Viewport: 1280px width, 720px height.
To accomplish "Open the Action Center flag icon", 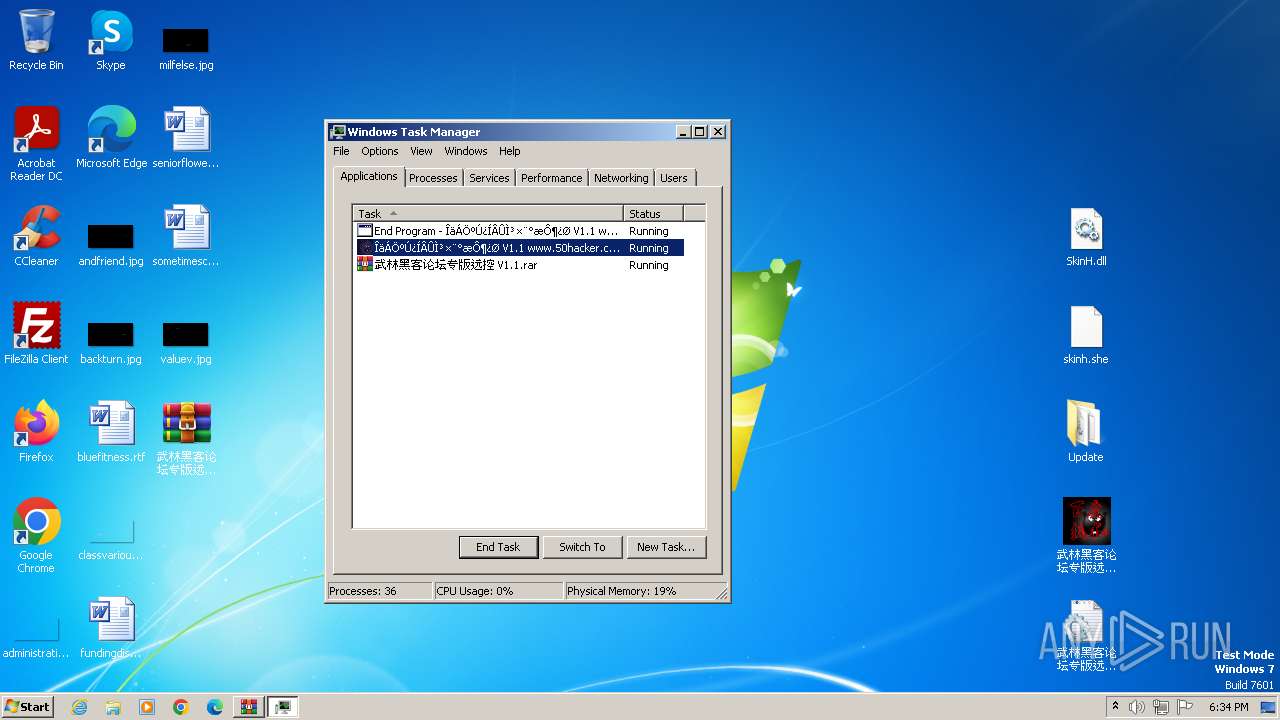I will tap(1185, 707).
